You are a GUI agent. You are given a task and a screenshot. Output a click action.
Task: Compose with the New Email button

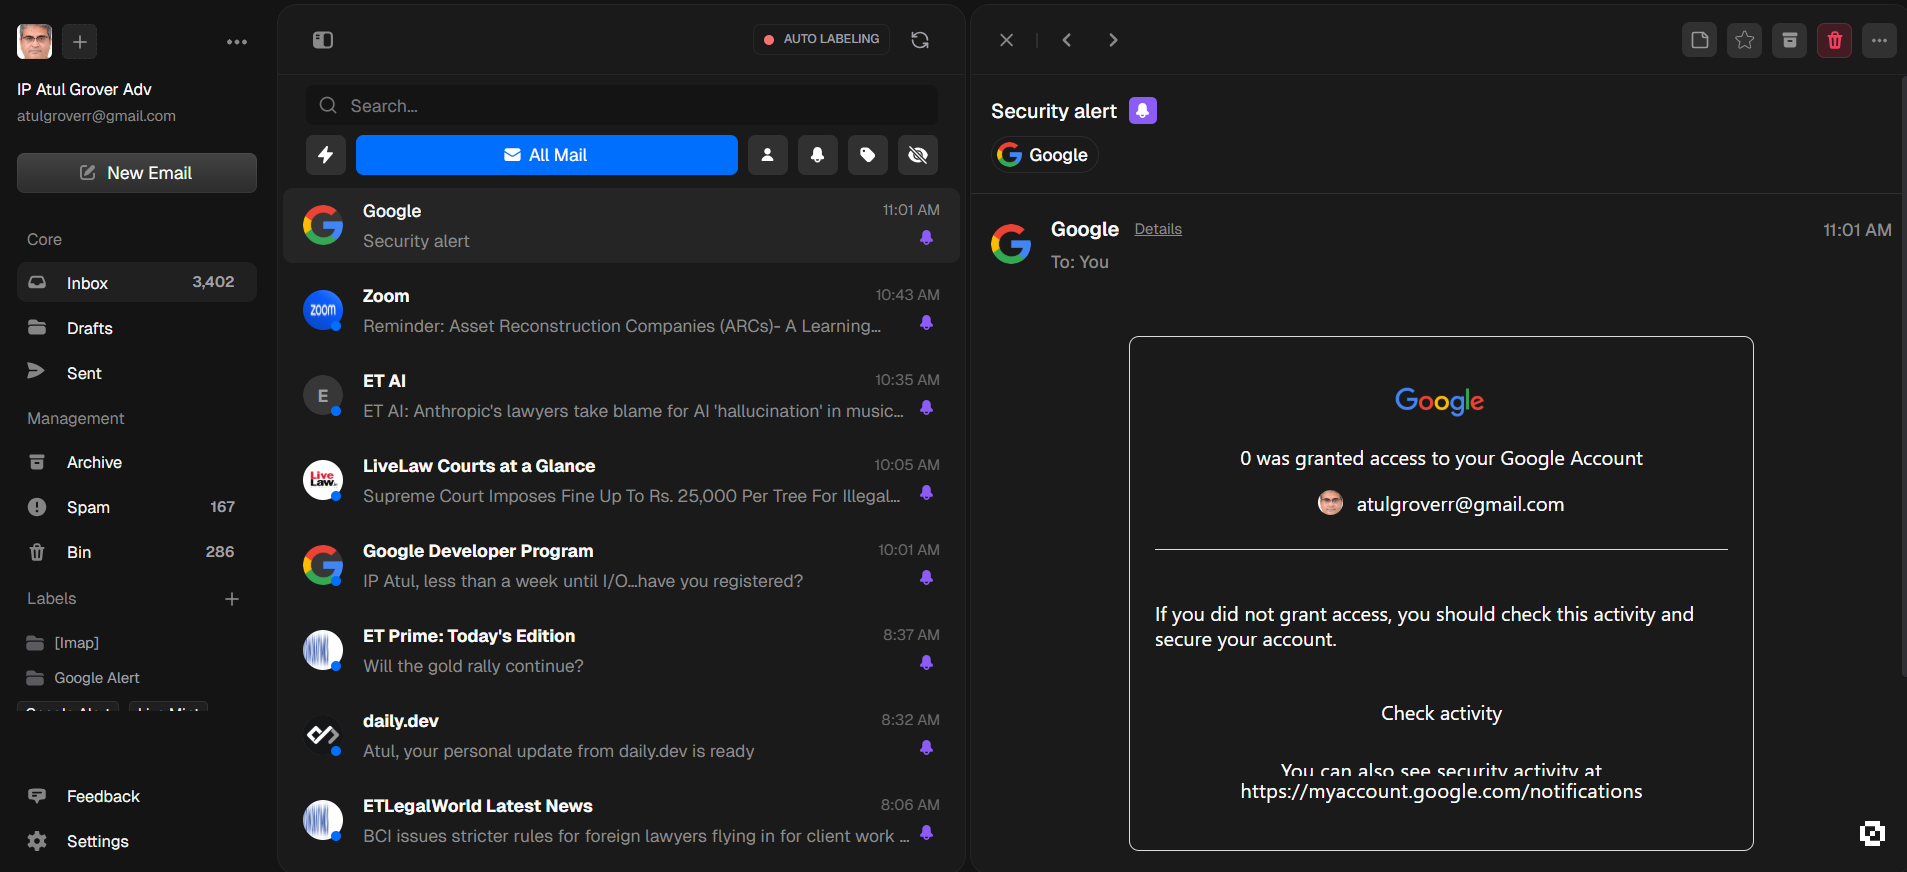click(x=137, y=173)
